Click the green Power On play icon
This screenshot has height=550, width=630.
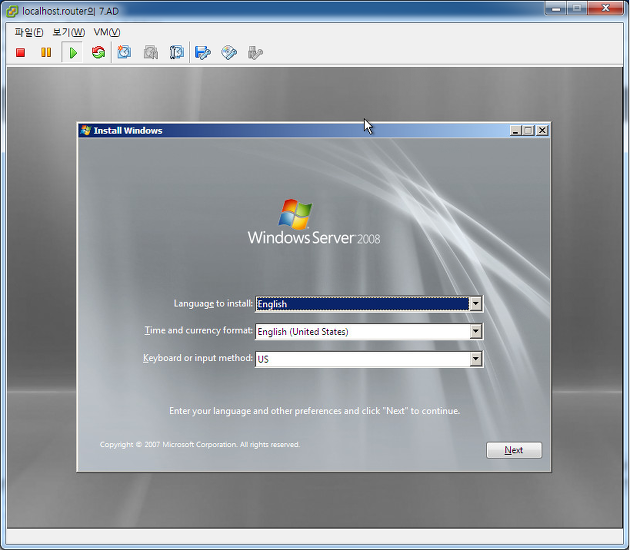click(x=73, y=53)
